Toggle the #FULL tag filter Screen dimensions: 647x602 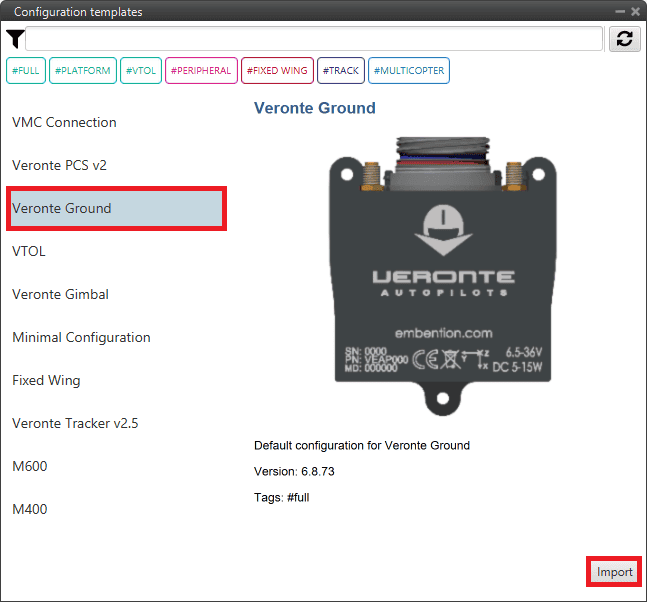(x=25, y=71)
